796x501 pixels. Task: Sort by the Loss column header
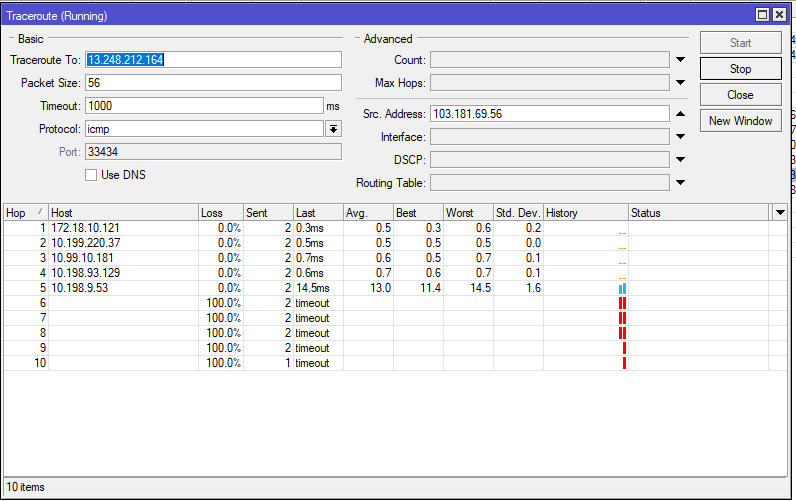pos(221,213)
